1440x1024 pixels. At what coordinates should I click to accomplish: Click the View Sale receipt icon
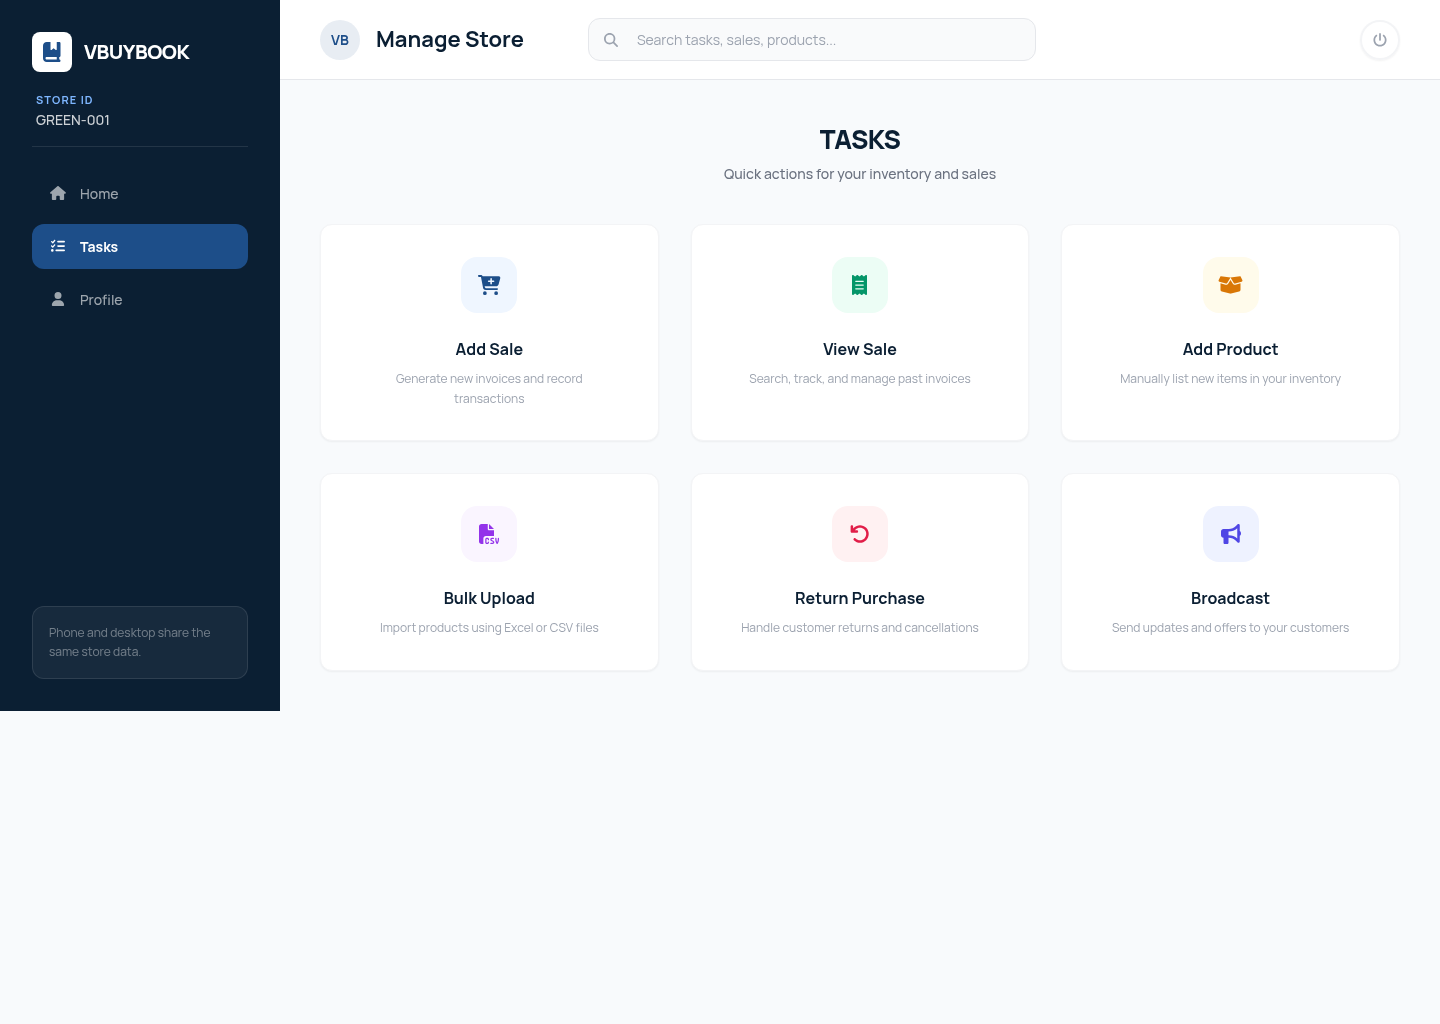(860, 285)
